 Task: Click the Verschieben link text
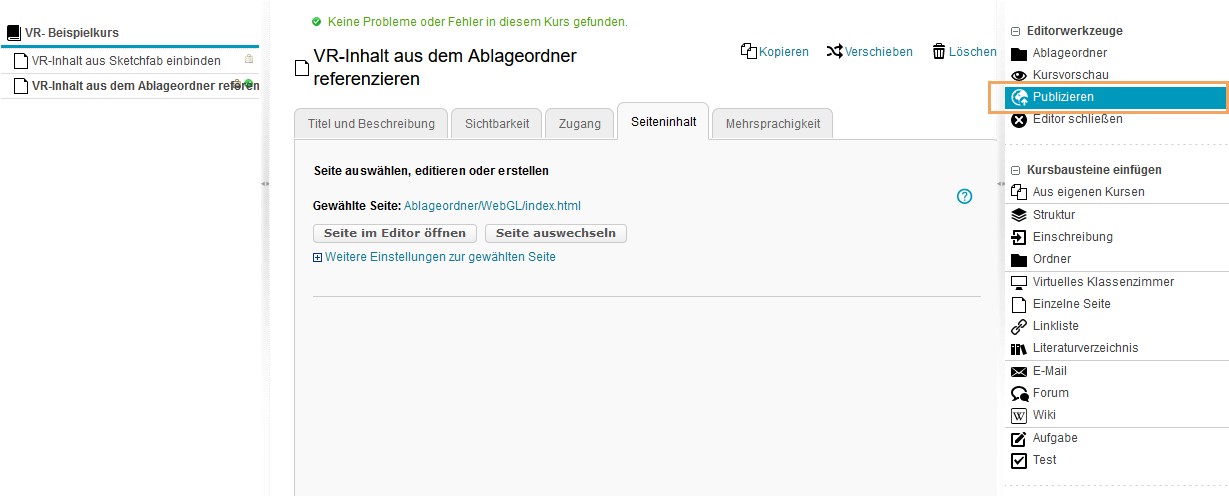click(879, 52)
